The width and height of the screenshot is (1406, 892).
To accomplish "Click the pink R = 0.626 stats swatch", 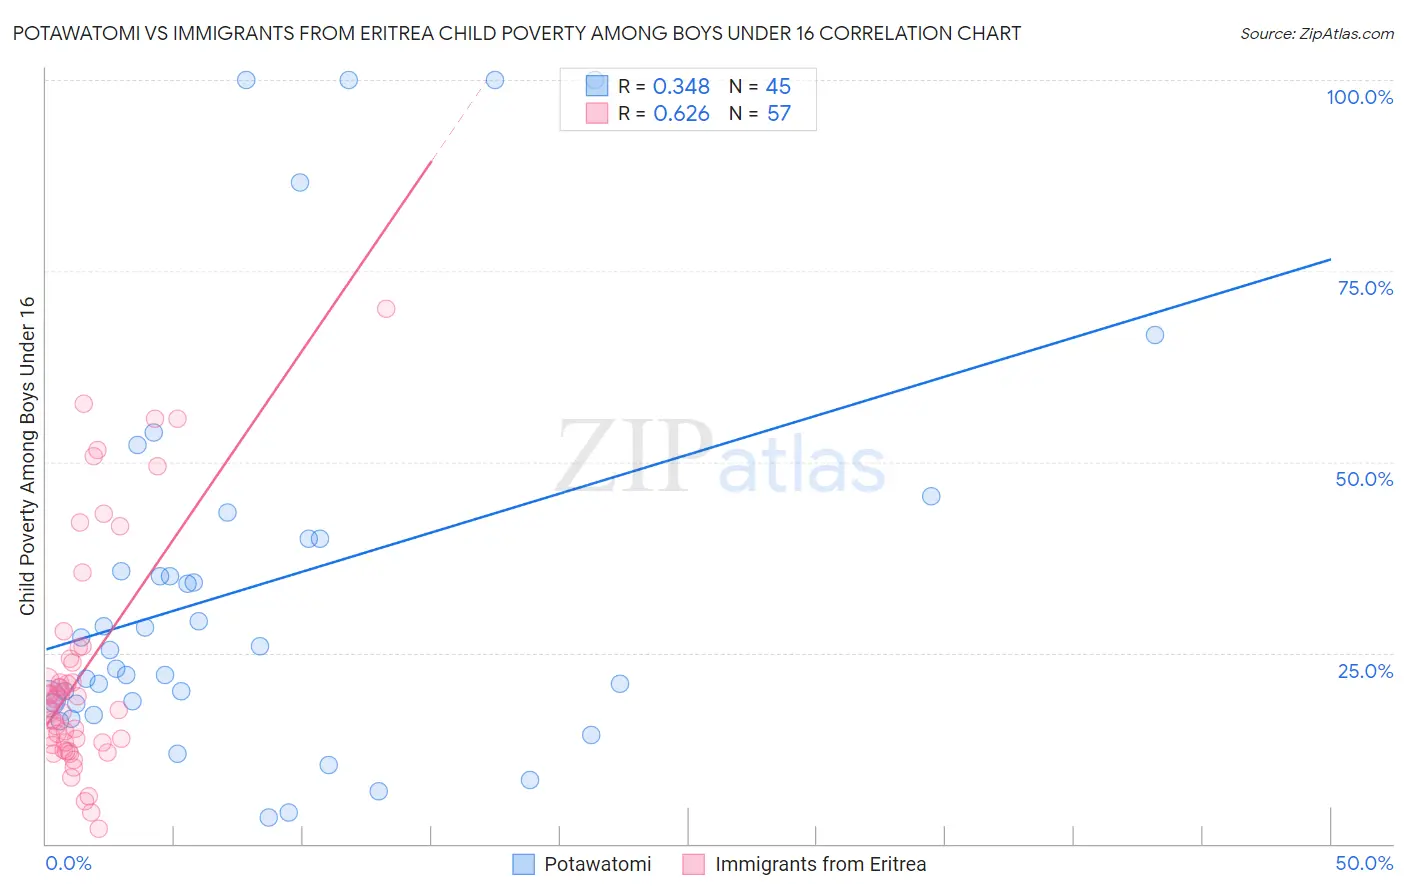I will (597, 113).
